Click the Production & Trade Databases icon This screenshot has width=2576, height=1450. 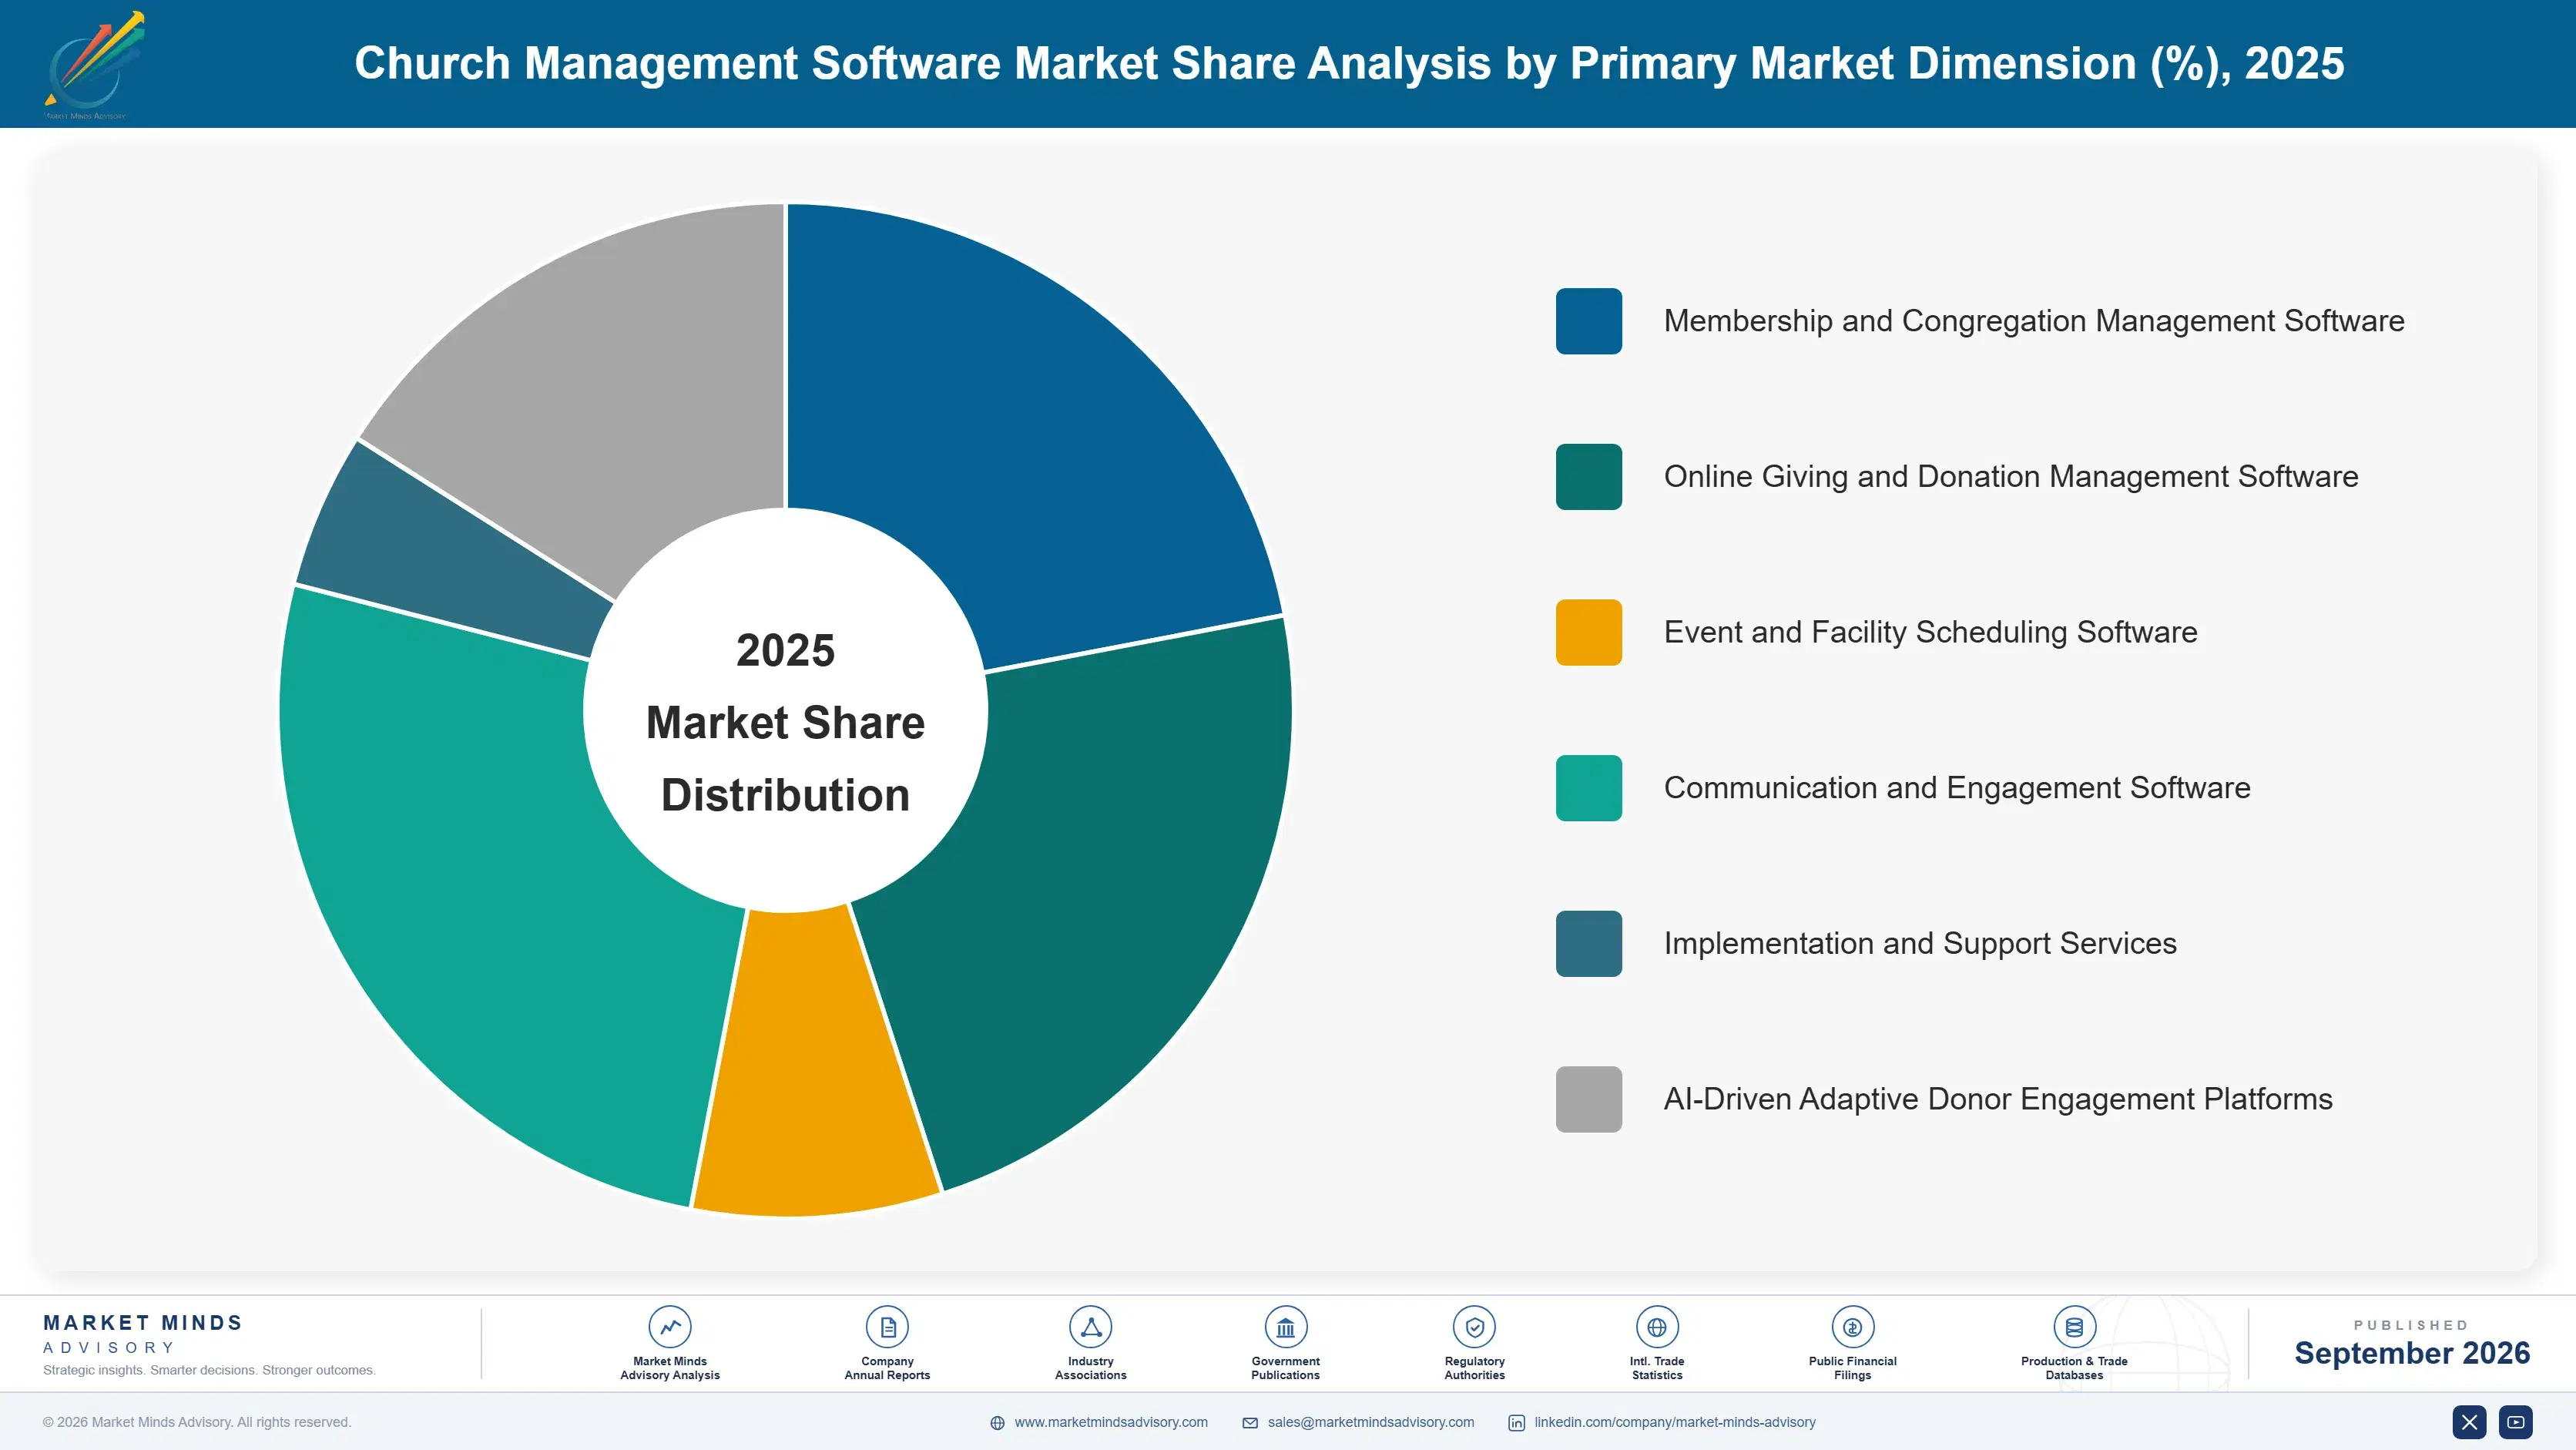pyautogui.click(x=2074, y=1327)
